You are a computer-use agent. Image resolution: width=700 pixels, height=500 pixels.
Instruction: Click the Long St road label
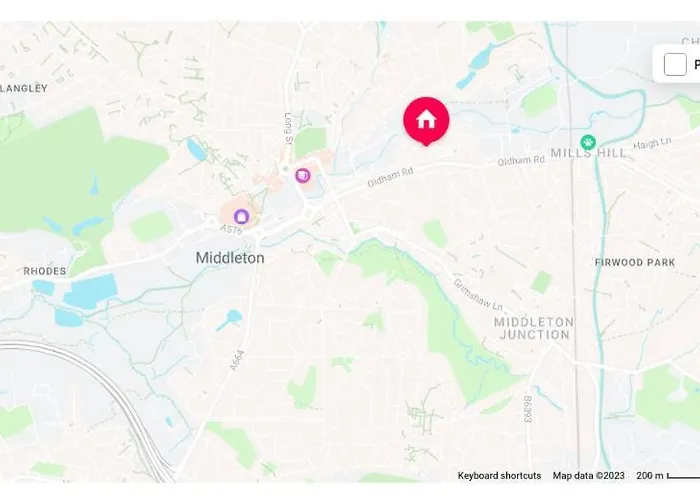click(288, 127)
